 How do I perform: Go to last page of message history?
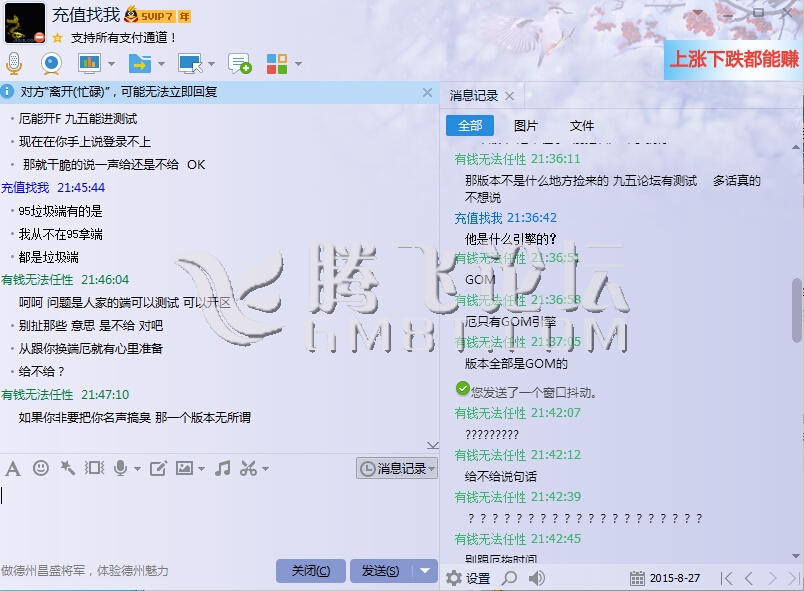[795, 579]
